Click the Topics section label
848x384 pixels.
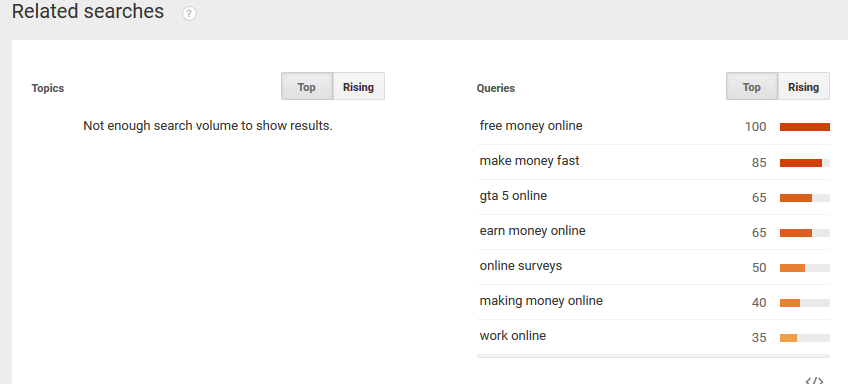pos(48,88)
